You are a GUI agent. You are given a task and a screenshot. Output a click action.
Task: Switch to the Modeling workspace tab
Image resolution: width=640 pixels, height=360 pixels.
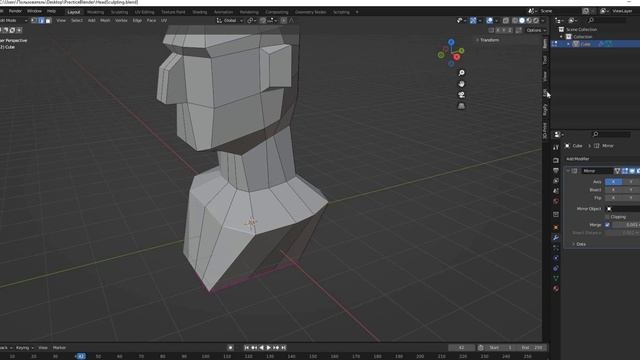pyautogui.click(x=96, y=12)
